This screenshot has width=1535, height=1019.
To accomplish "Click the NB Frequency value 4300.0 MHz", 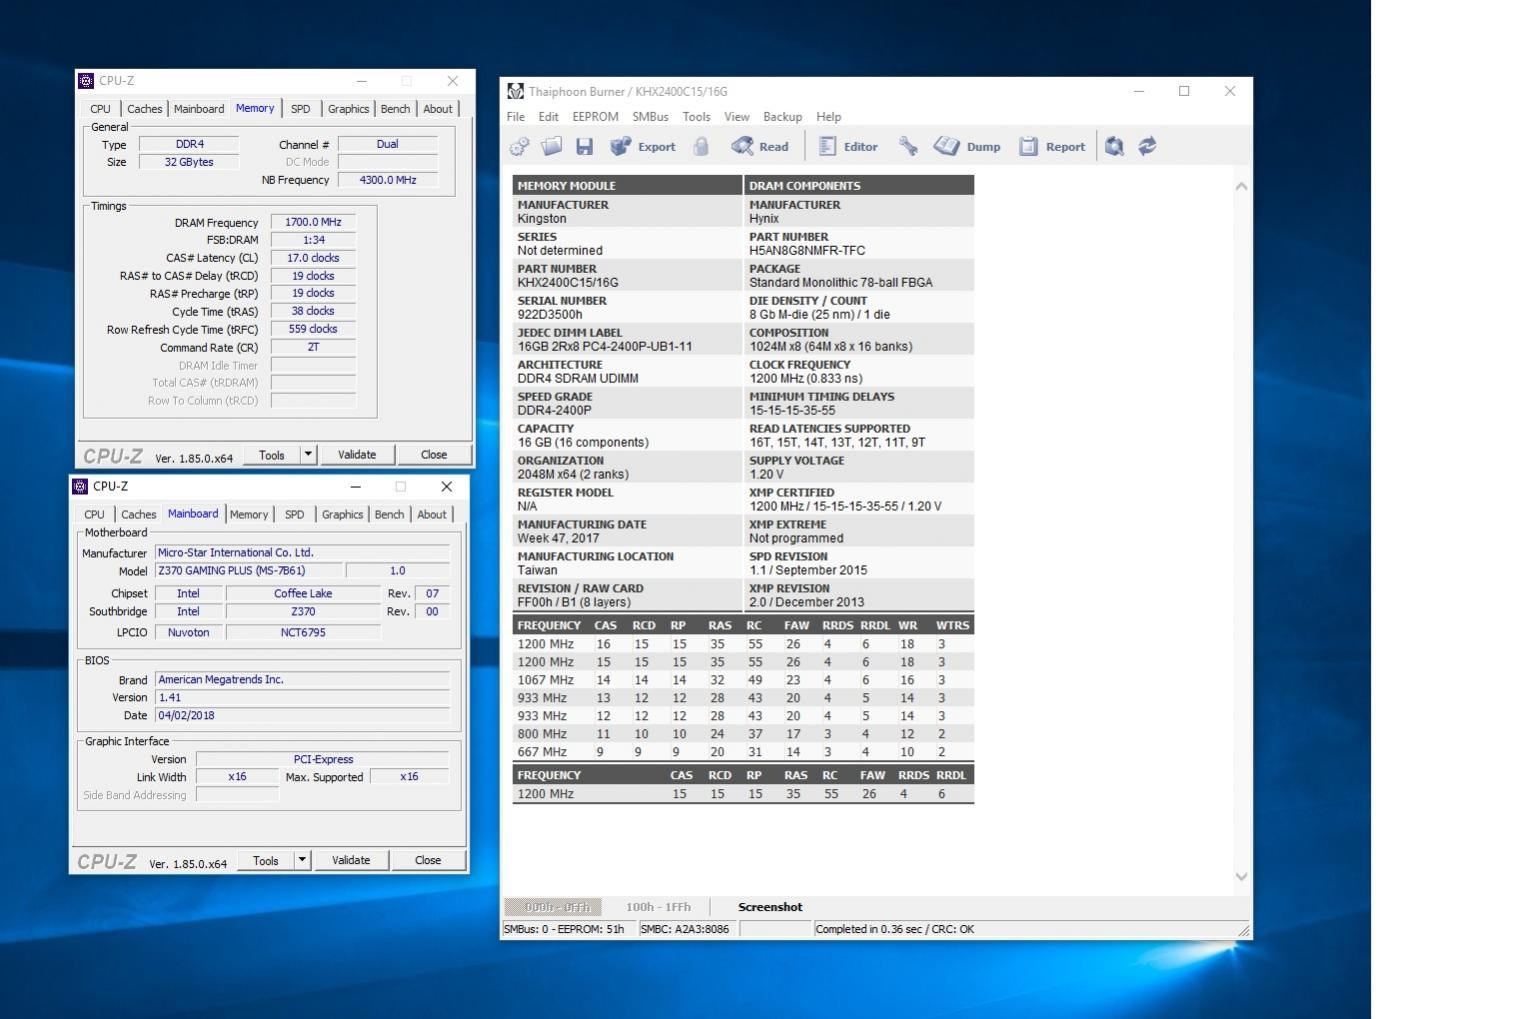I will pos(387,181).
